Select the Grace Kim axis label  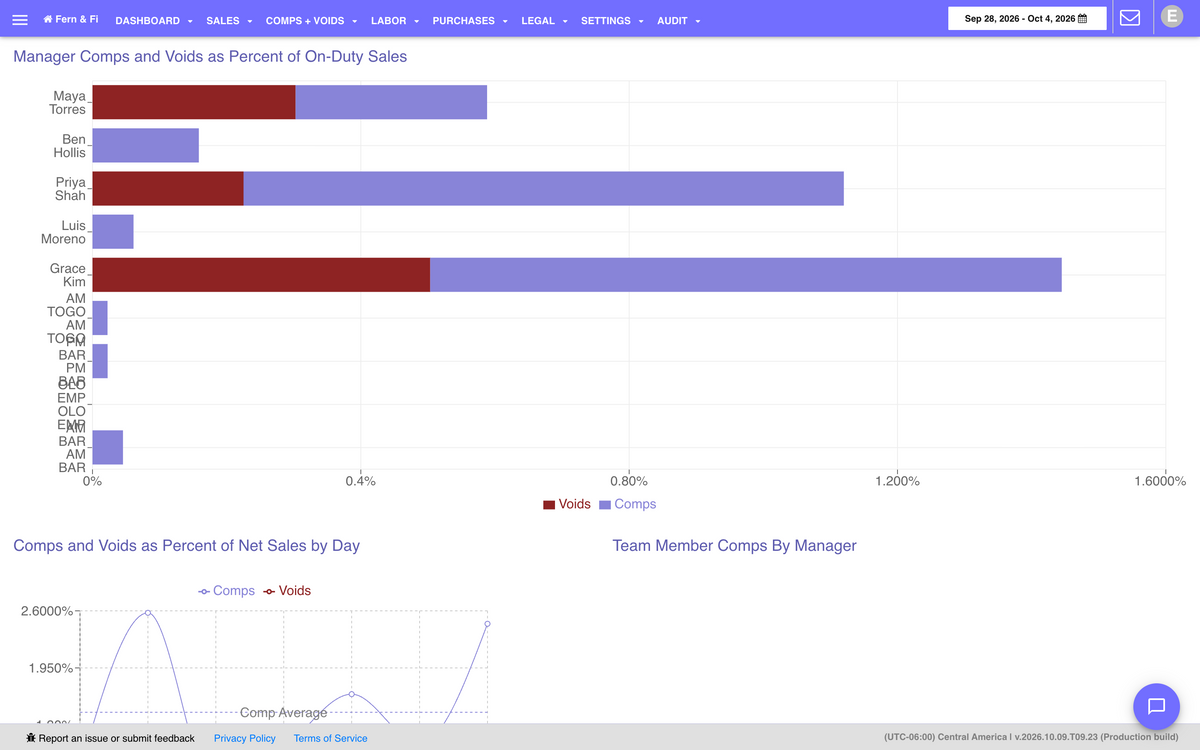(x=68, y=275)
